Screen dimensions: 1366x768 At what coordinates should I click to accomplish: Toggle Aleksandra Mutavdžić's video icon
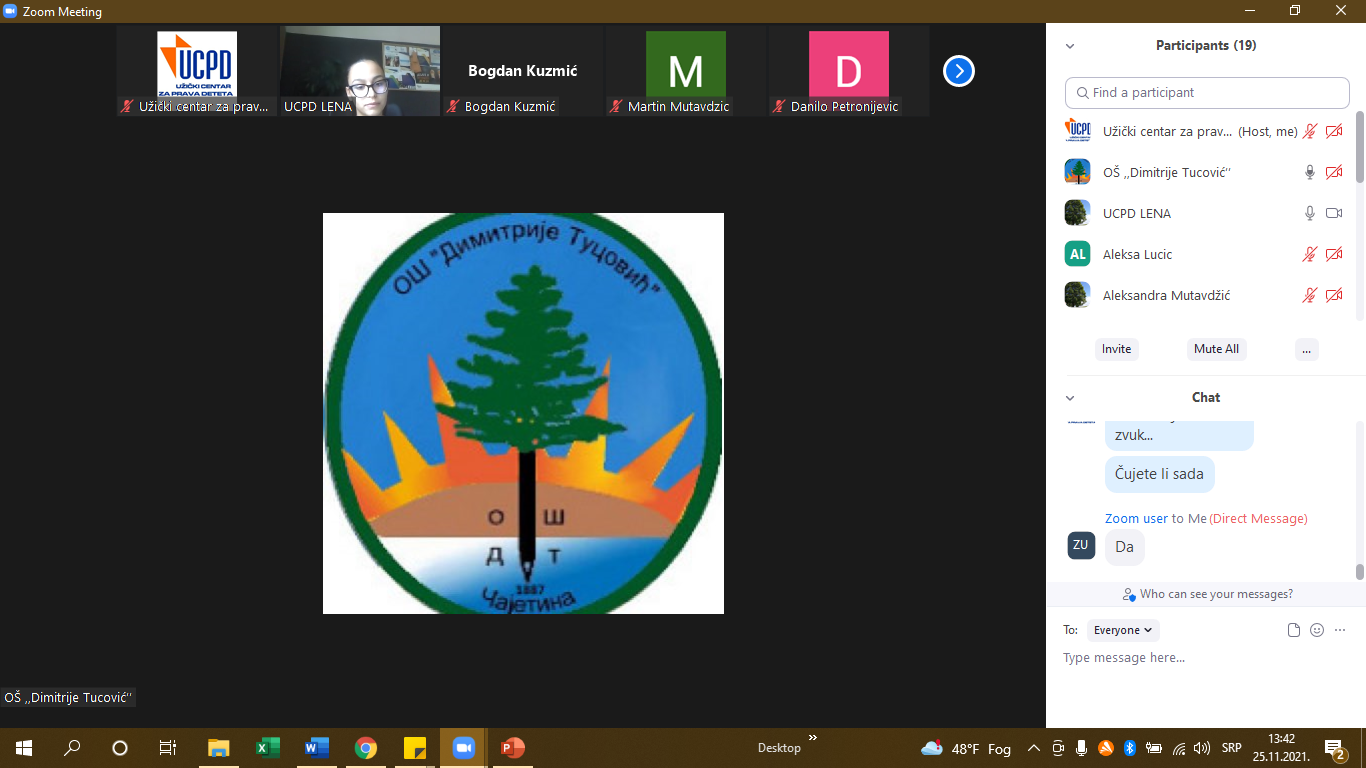1334,295
